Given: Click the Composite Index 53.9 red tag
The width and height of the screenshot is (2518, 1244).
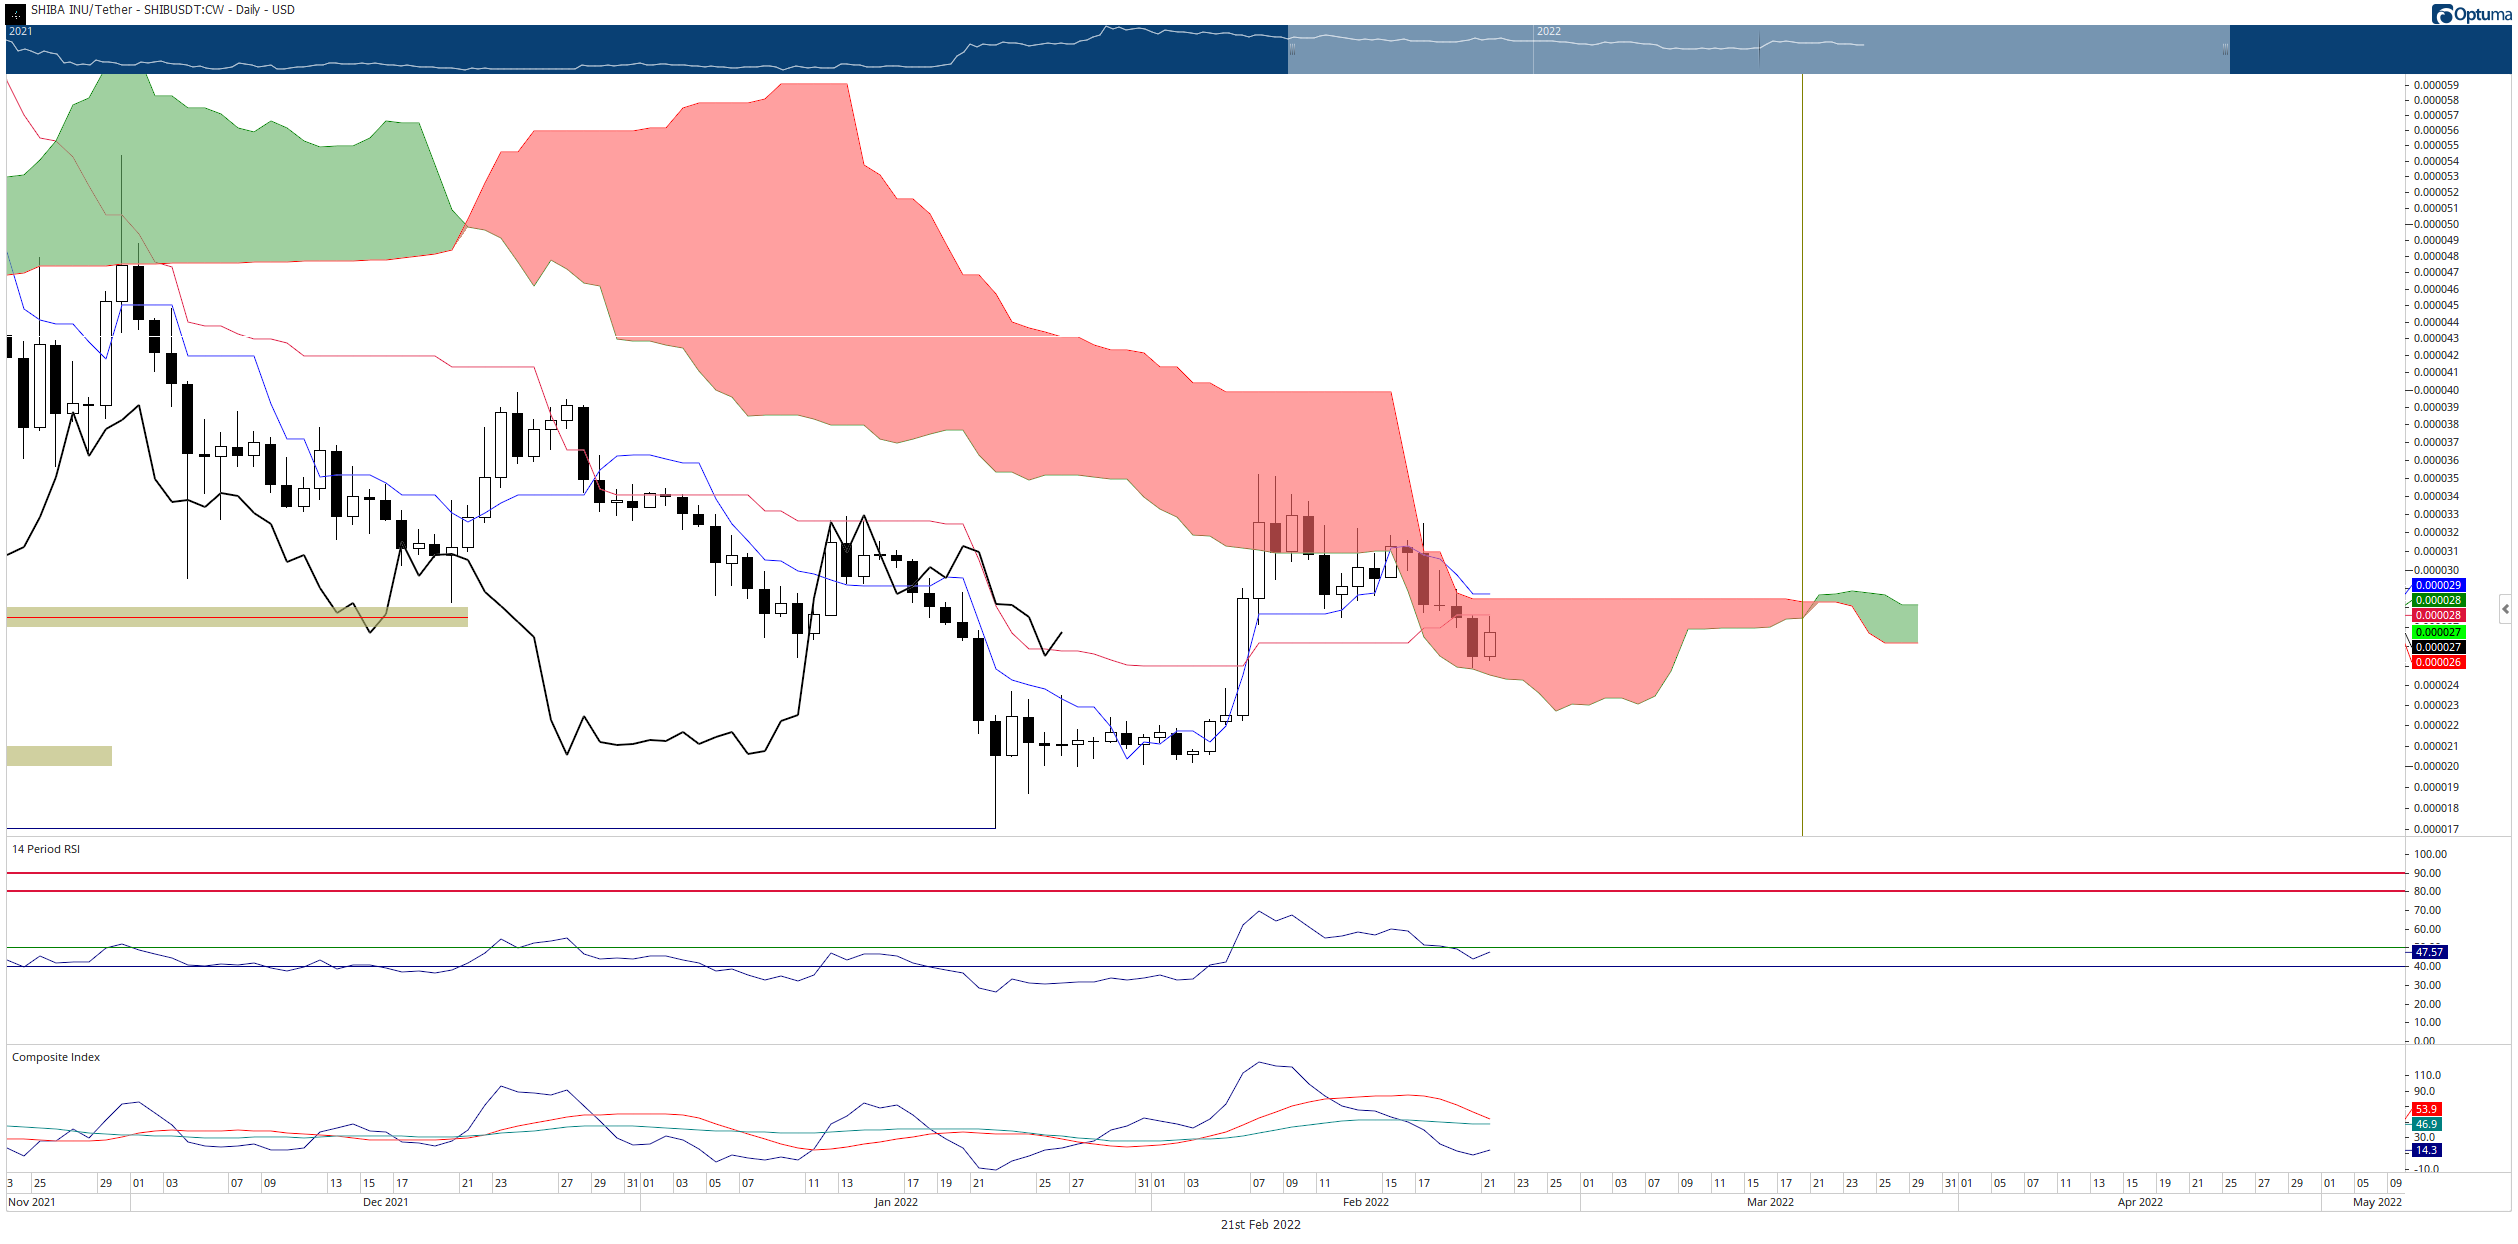Looking at the screenshot, I should coord(2427,1109).
